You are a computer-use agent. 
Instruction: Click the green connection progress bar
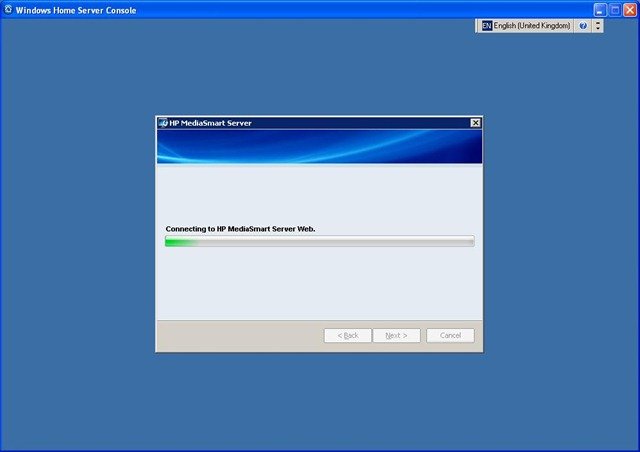pos(320,241)
